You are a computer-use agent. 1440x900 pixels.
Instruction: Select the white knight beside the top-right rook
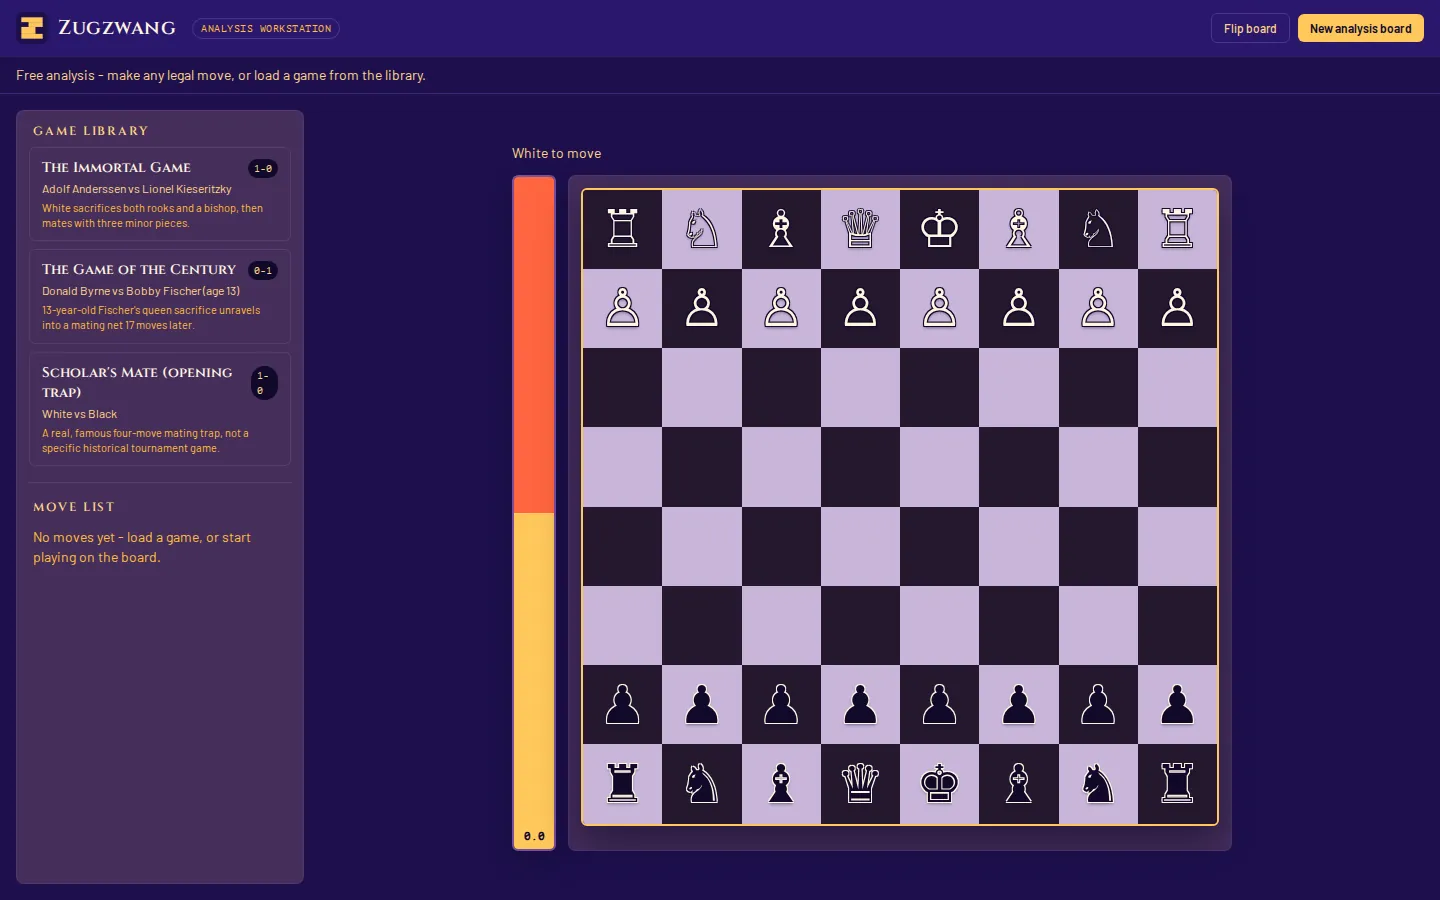pos(1098,229)
